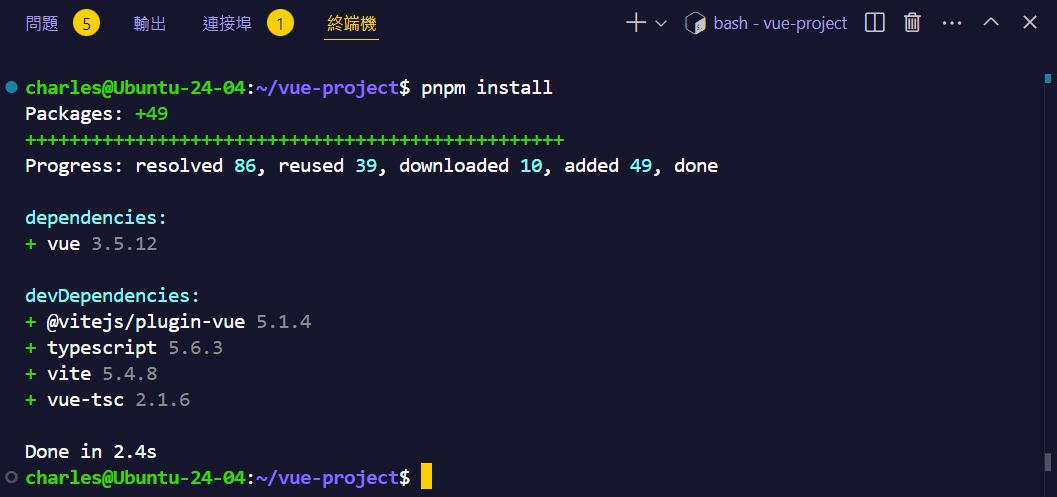This screenshot has height=497, width=1057.
Task: Kill the terminal using the trash icon
Action: pyautogui.click(x=913, y=23)
